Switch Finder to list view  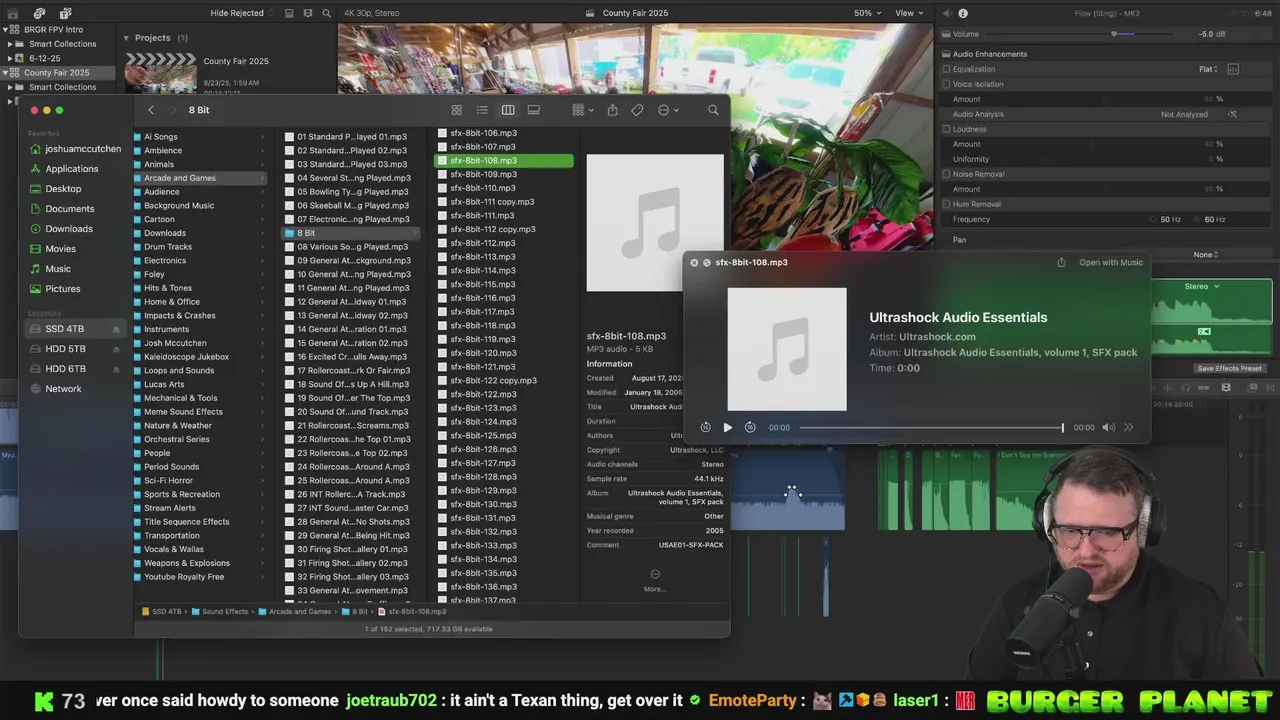tap(482, 110)
